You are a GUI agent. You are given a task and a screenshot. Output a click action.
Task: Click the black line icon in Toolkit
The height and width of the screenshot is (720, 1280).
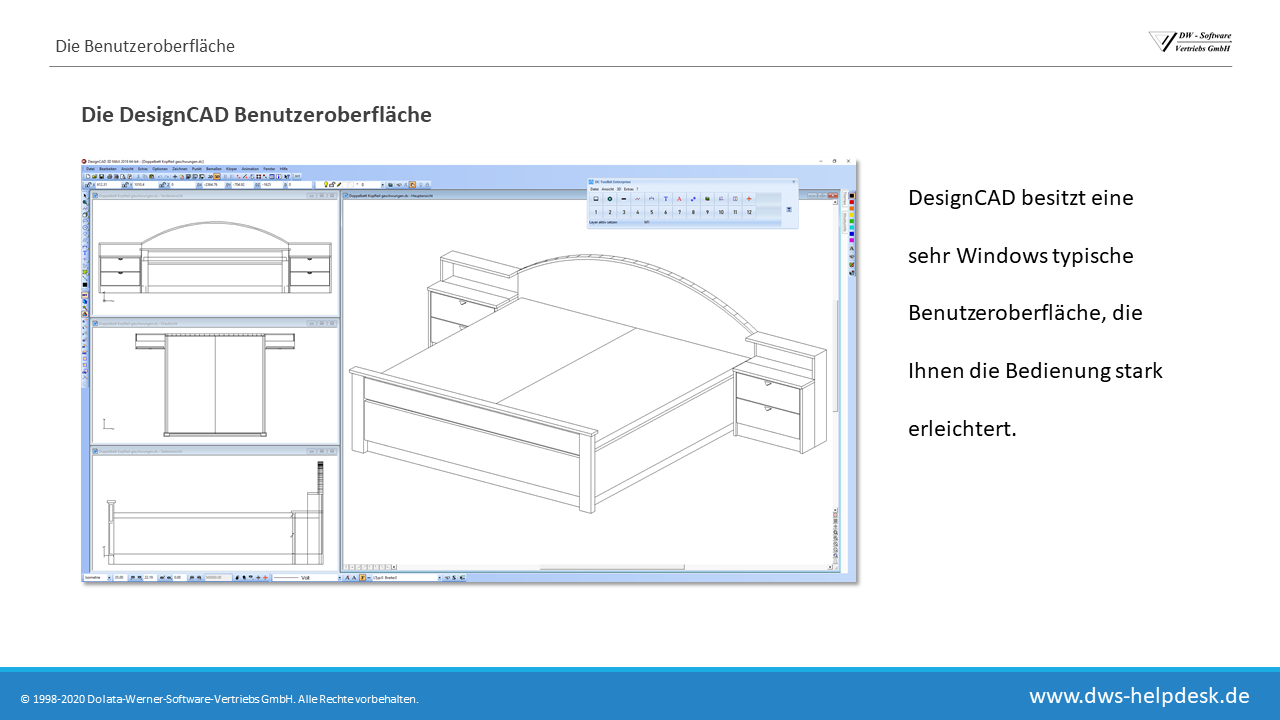tap(624, 199)
